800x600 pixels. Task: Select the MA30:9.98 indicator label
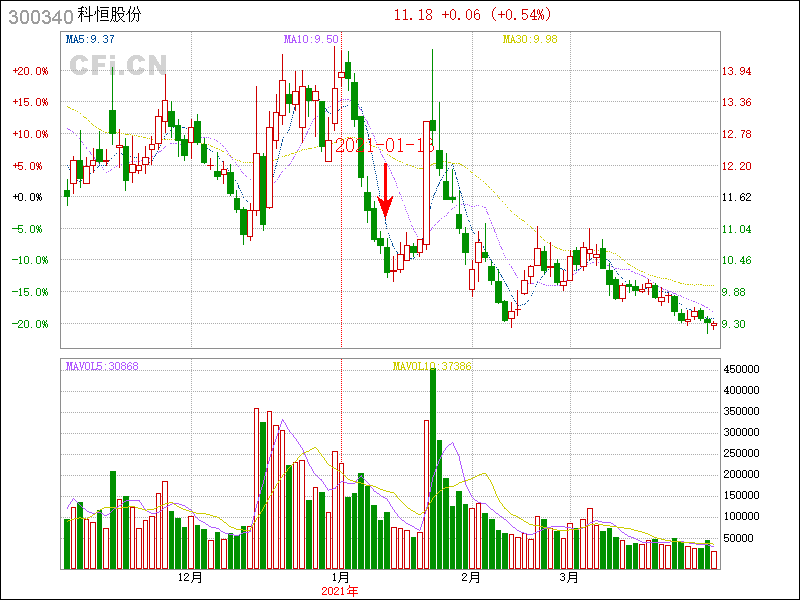pos(529,39)
